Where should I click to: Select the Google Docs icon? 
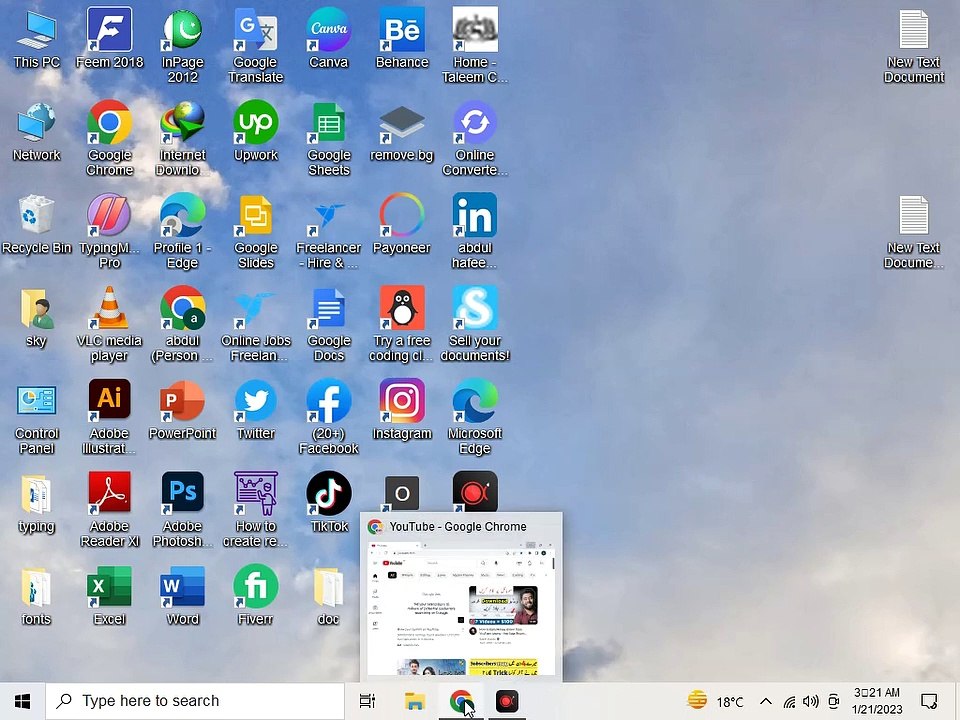[x=329, y=326]
